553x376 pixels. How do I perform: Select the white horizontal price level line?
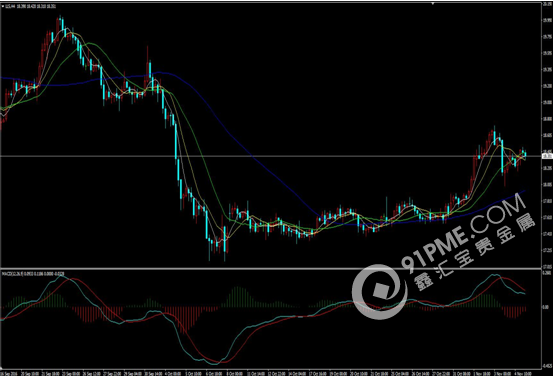tap(271, 156)
